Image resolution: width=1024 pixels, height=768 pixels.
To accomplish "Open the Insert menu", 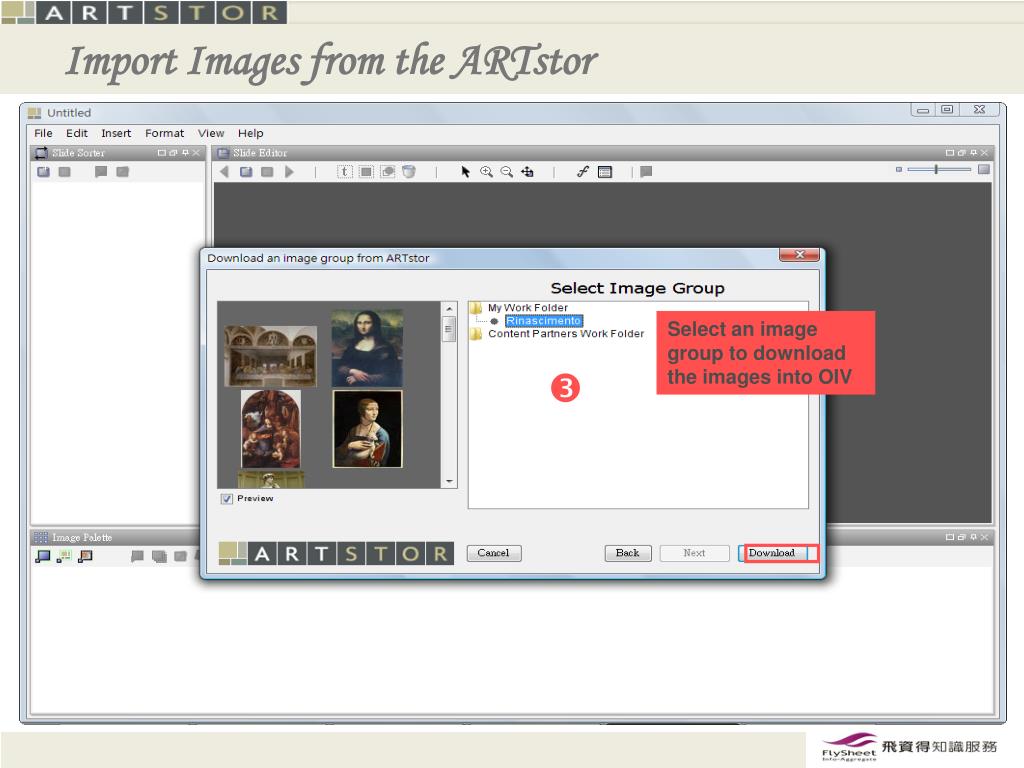I will click(116, 133).
